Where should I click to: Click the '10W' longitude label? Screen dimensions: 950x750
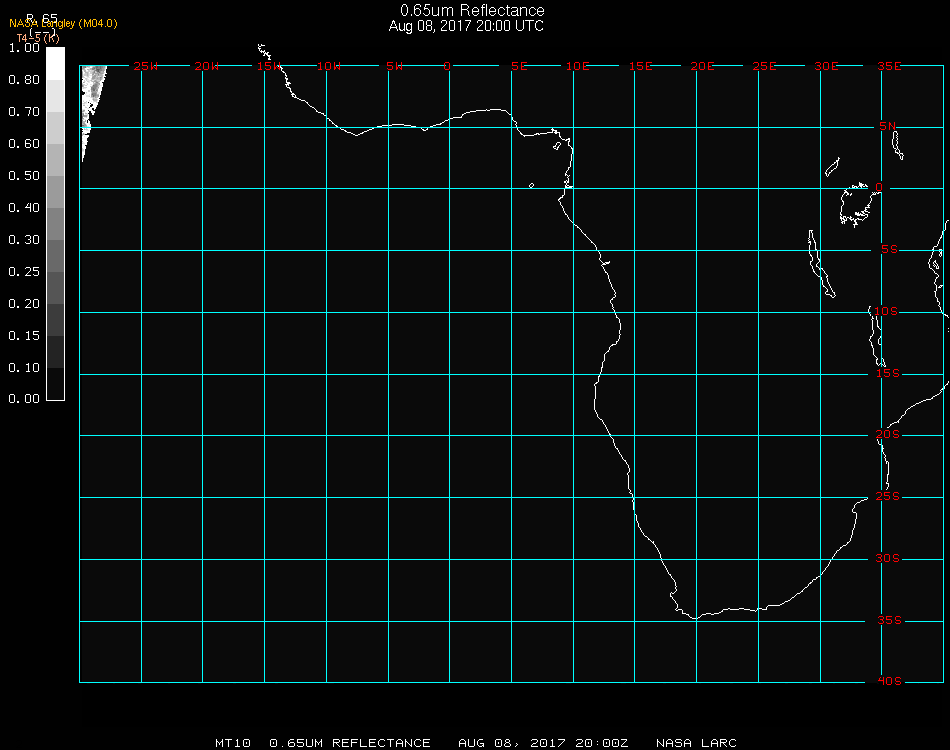(x=329, y=66)
